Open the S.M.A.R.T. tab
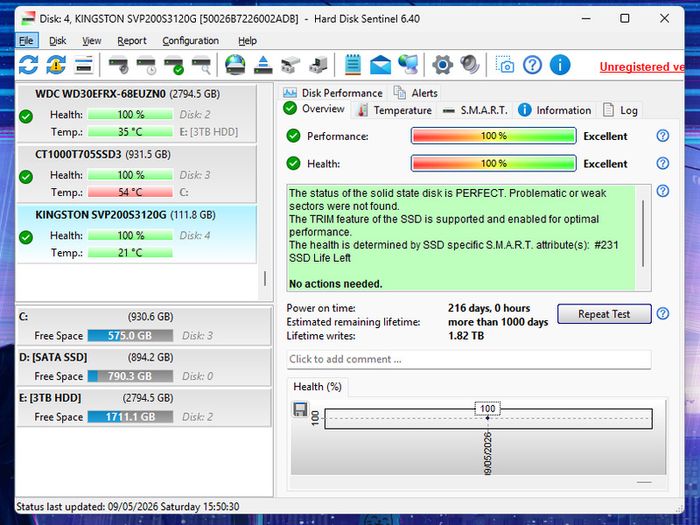The image size is (700, 525). 475,110
